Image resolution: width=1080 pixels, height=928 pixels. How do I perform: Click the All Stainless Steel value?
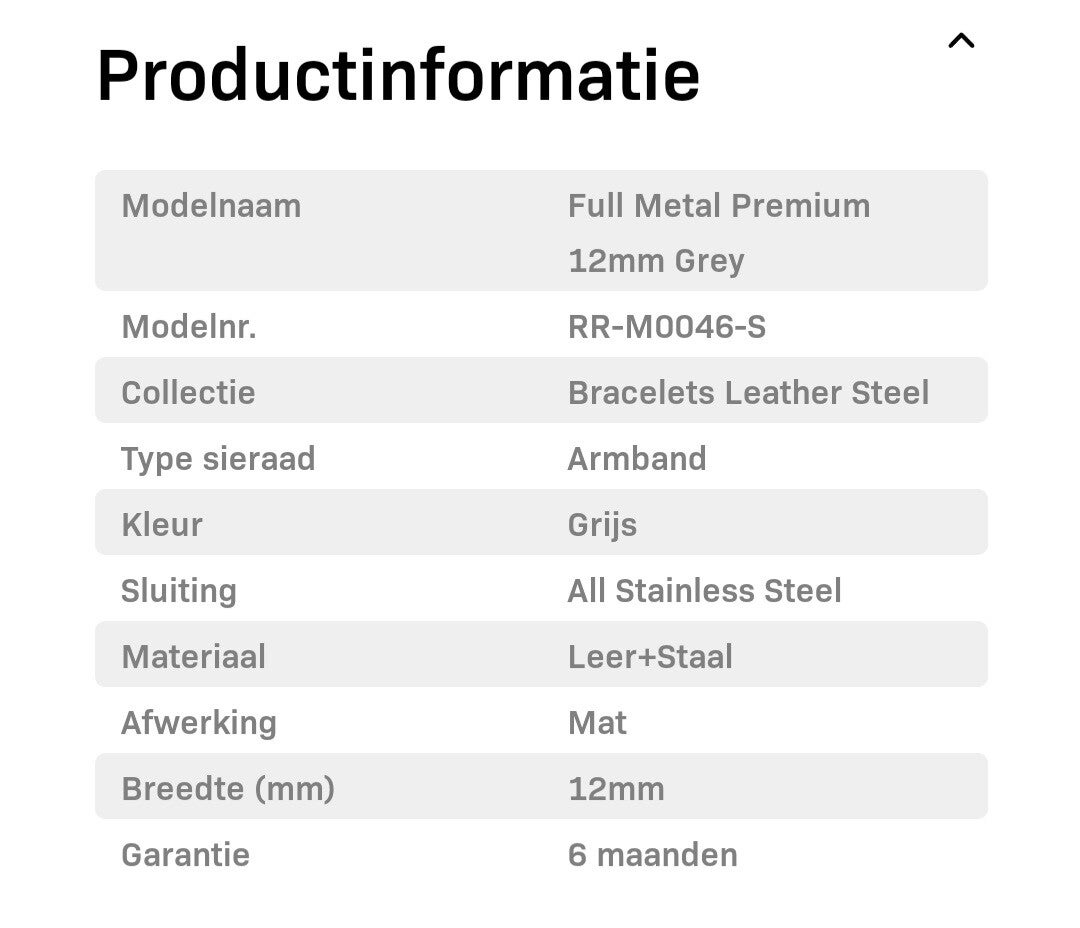click(x=704, y=591)
